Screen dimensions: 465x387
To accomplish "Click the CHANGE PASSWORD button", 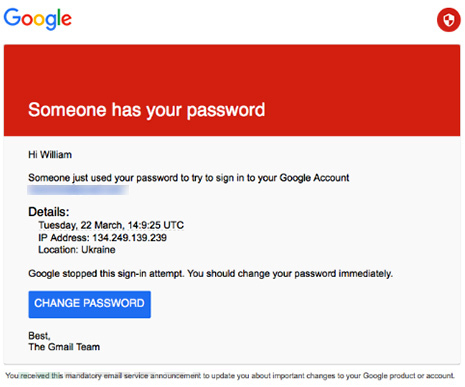I will pyautogui.click(x=90, y=304).
